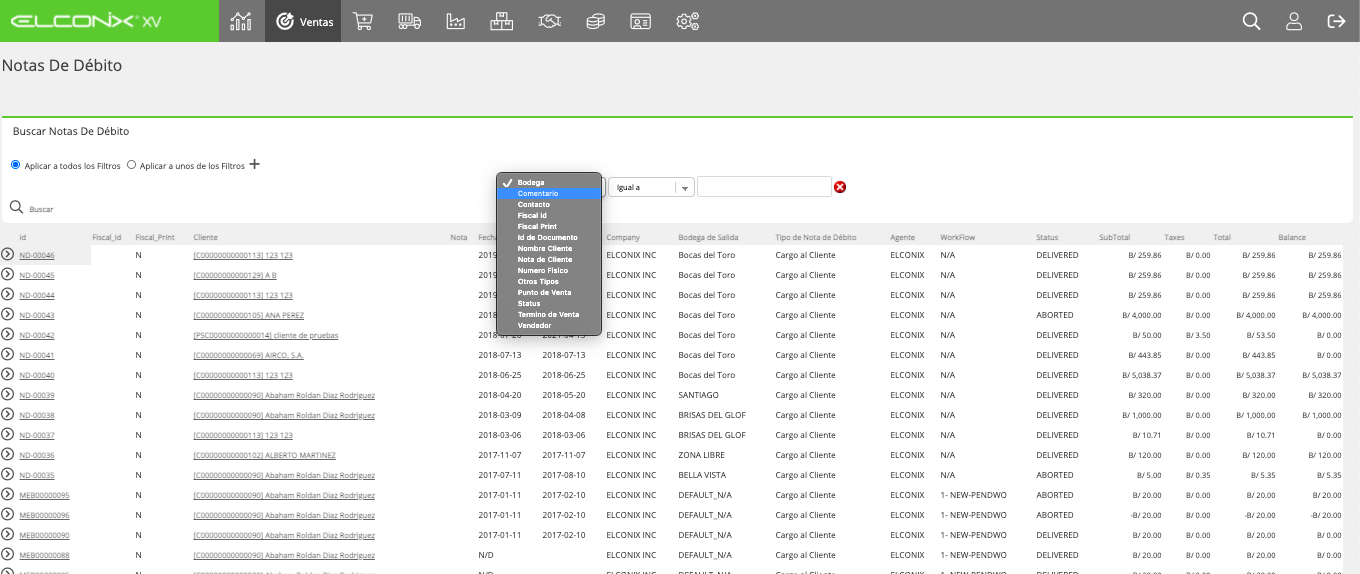Open the shopping cart purchases module
The height and width of the screenshot is (574, 1360).
364,21
